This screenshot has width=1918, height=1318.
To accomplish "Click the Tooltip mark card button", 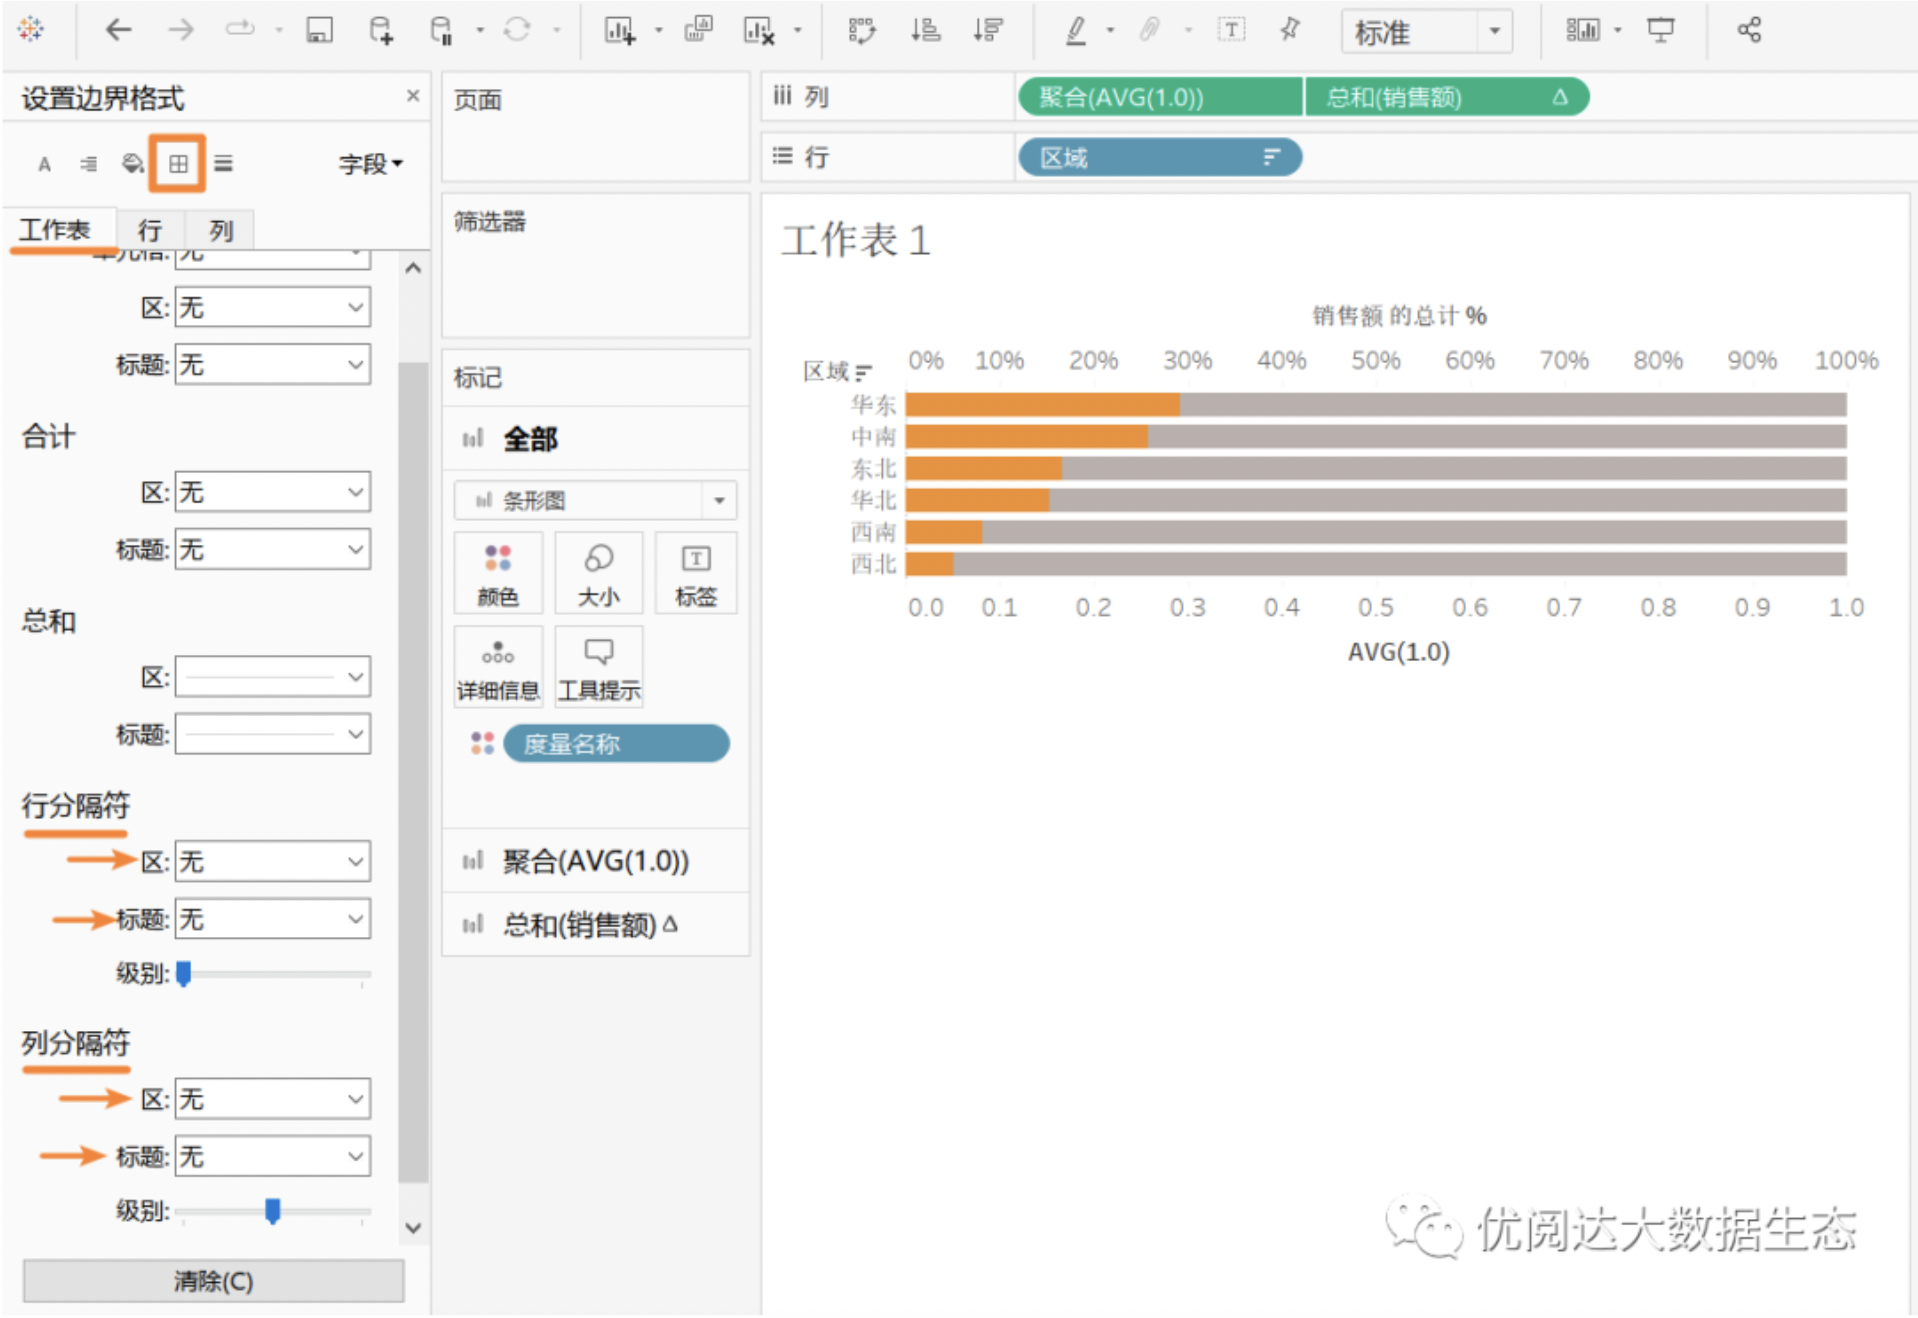I will [x=598, y=667].
